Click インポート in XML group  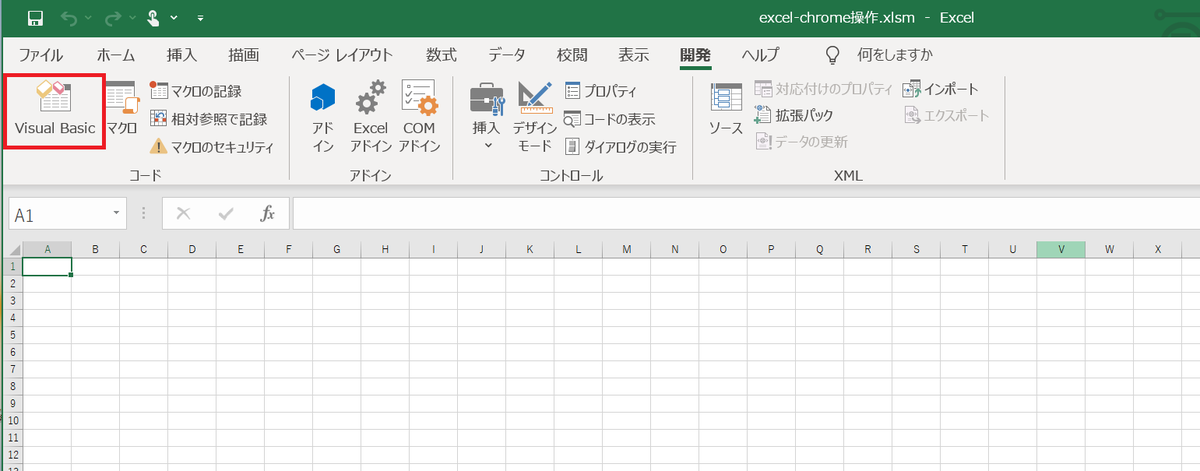940,89
